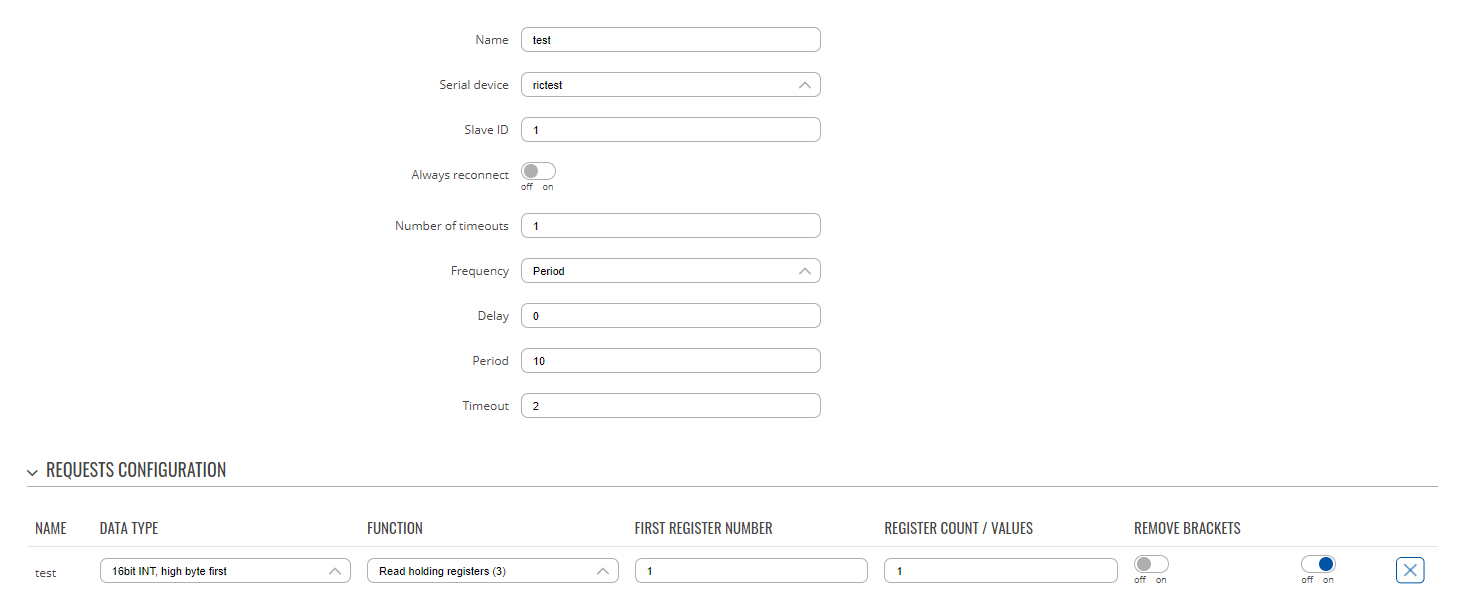Click the Delay input field
Viewport: 1458px width, 606px height.
[671, 316]
